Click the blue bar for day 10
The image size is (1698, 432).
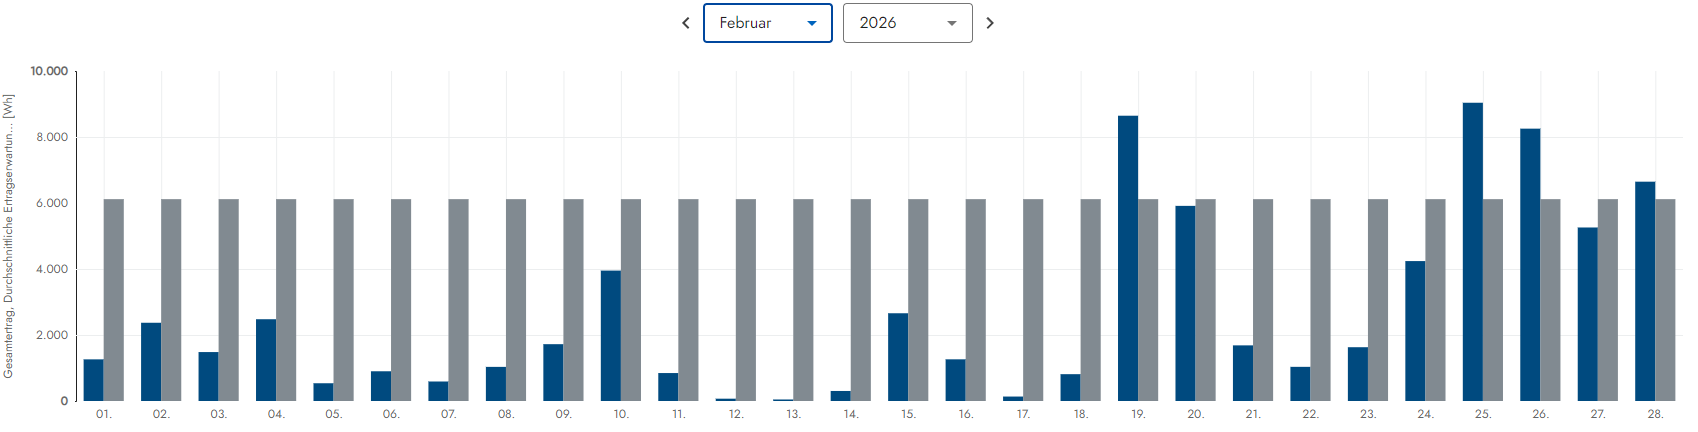[x=611, y=335]
